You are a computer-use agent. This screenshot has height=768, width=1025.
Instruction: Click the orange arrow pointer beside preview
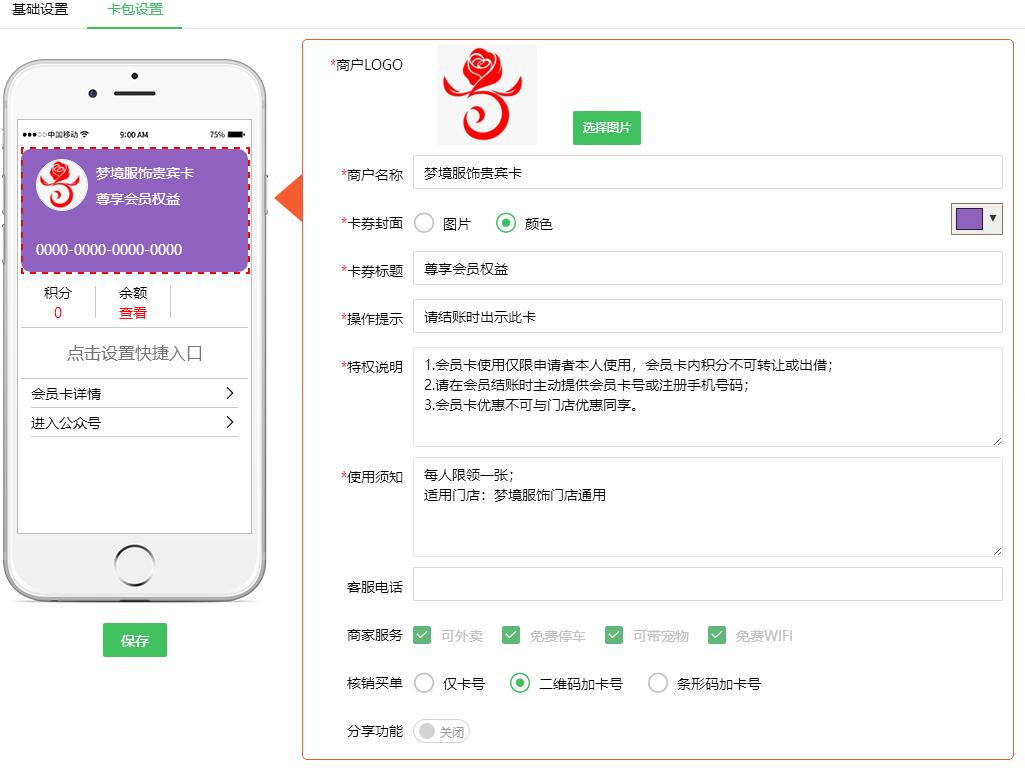[289, 197]
